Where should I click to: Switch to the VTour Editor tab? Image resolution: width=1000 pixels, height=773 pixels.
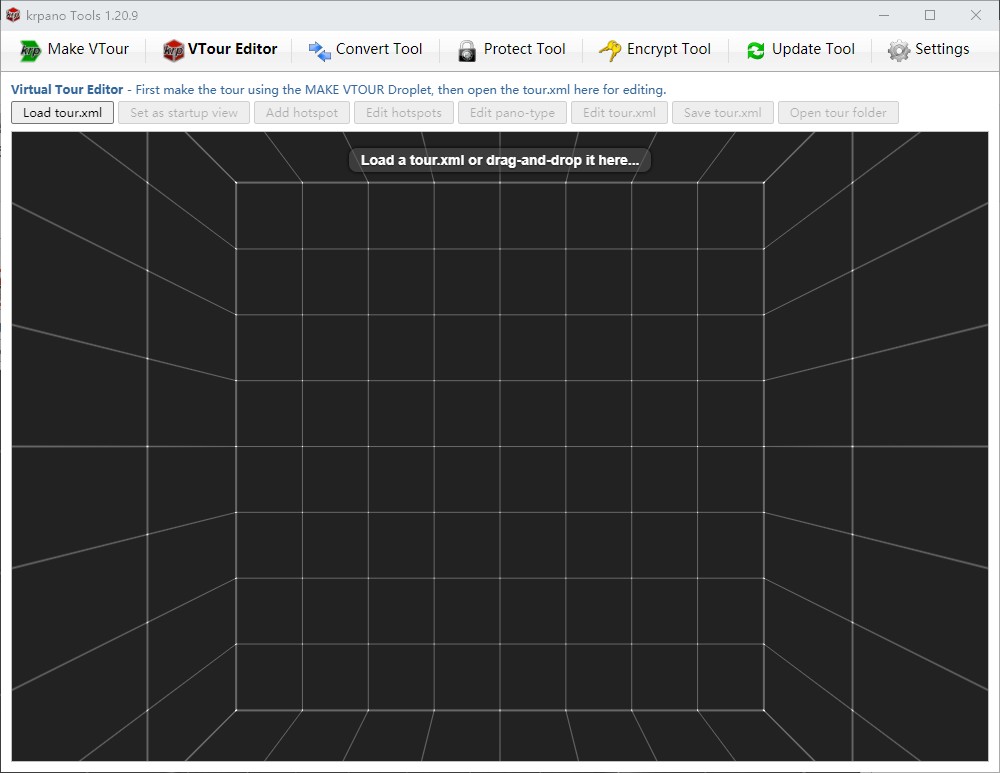pyautogui.click(x=220, y=50)
